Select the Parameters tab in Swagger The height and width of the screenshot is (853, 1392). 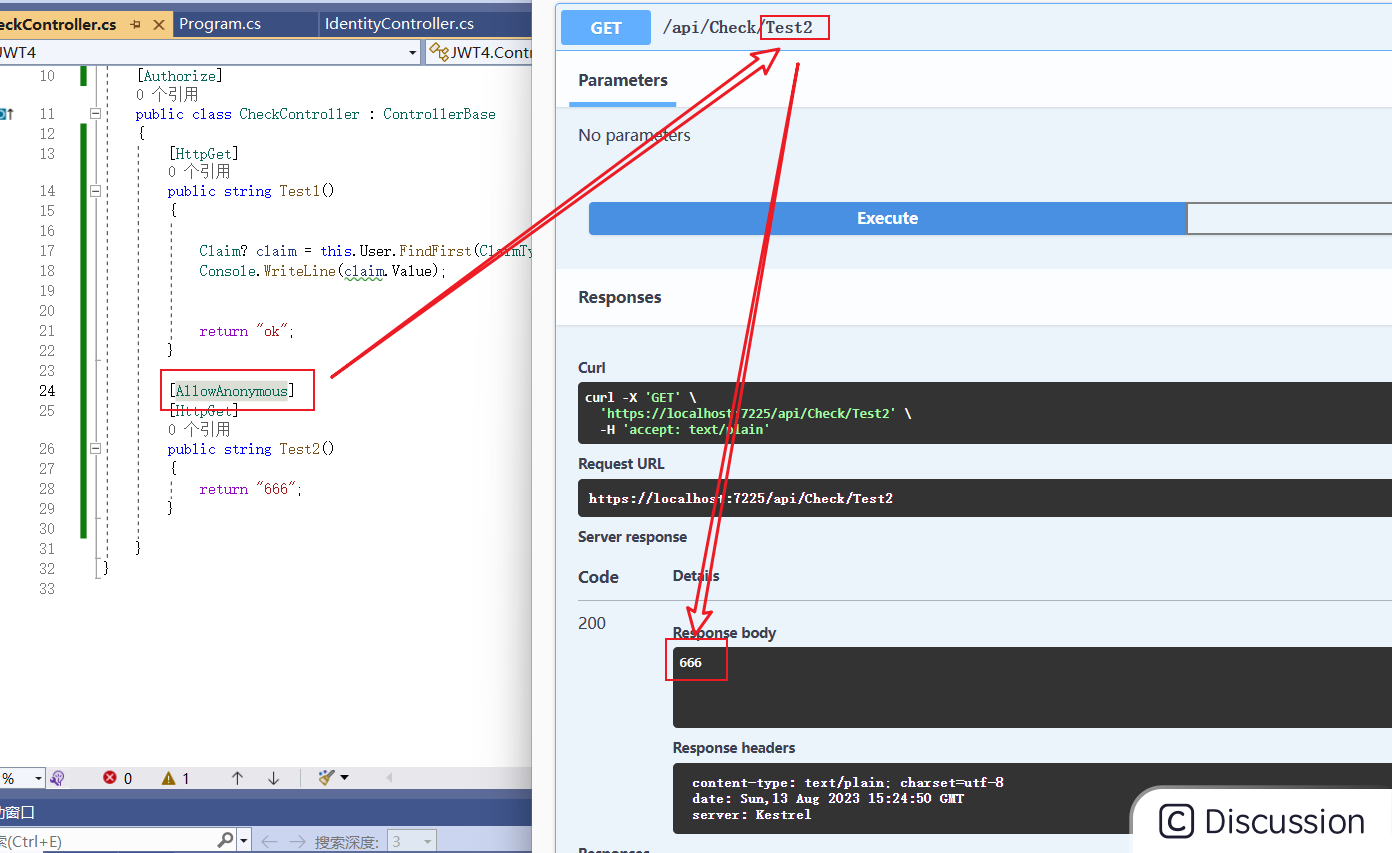pos(623,81)
